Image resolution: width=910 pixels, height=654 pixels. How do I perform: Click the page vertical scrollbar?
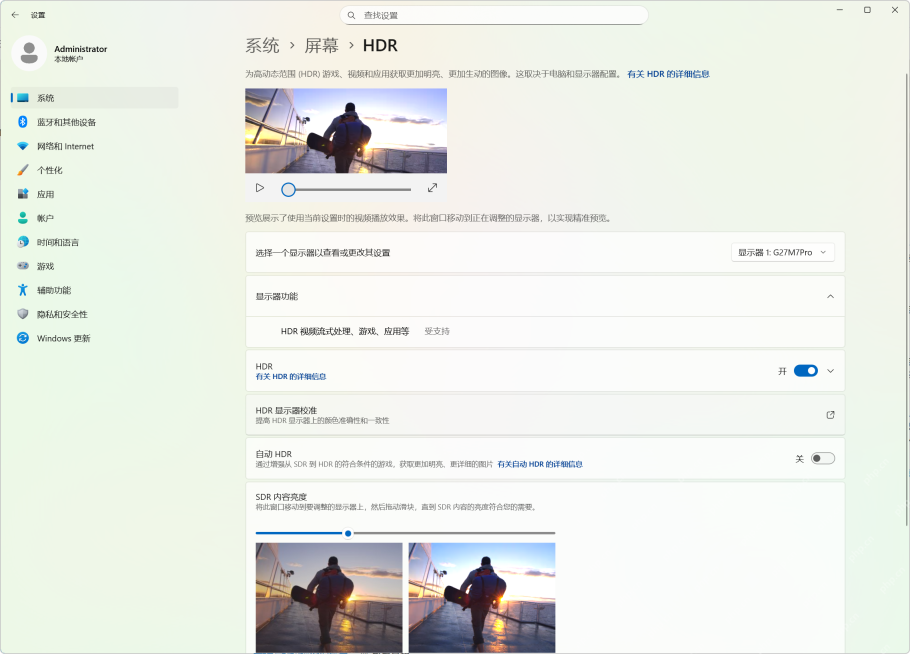click(x=907, y=300)
